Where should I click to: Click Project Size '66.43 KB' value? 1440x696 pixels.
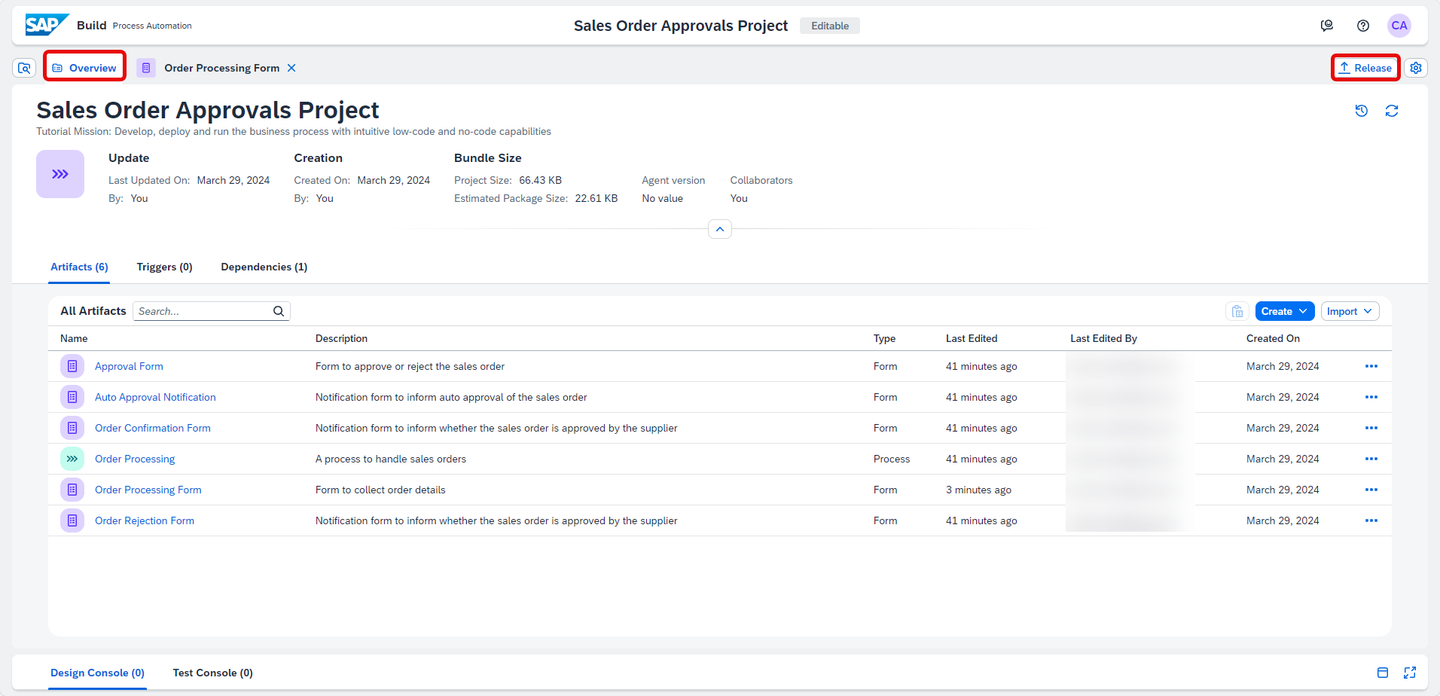[x=540, y=180]
